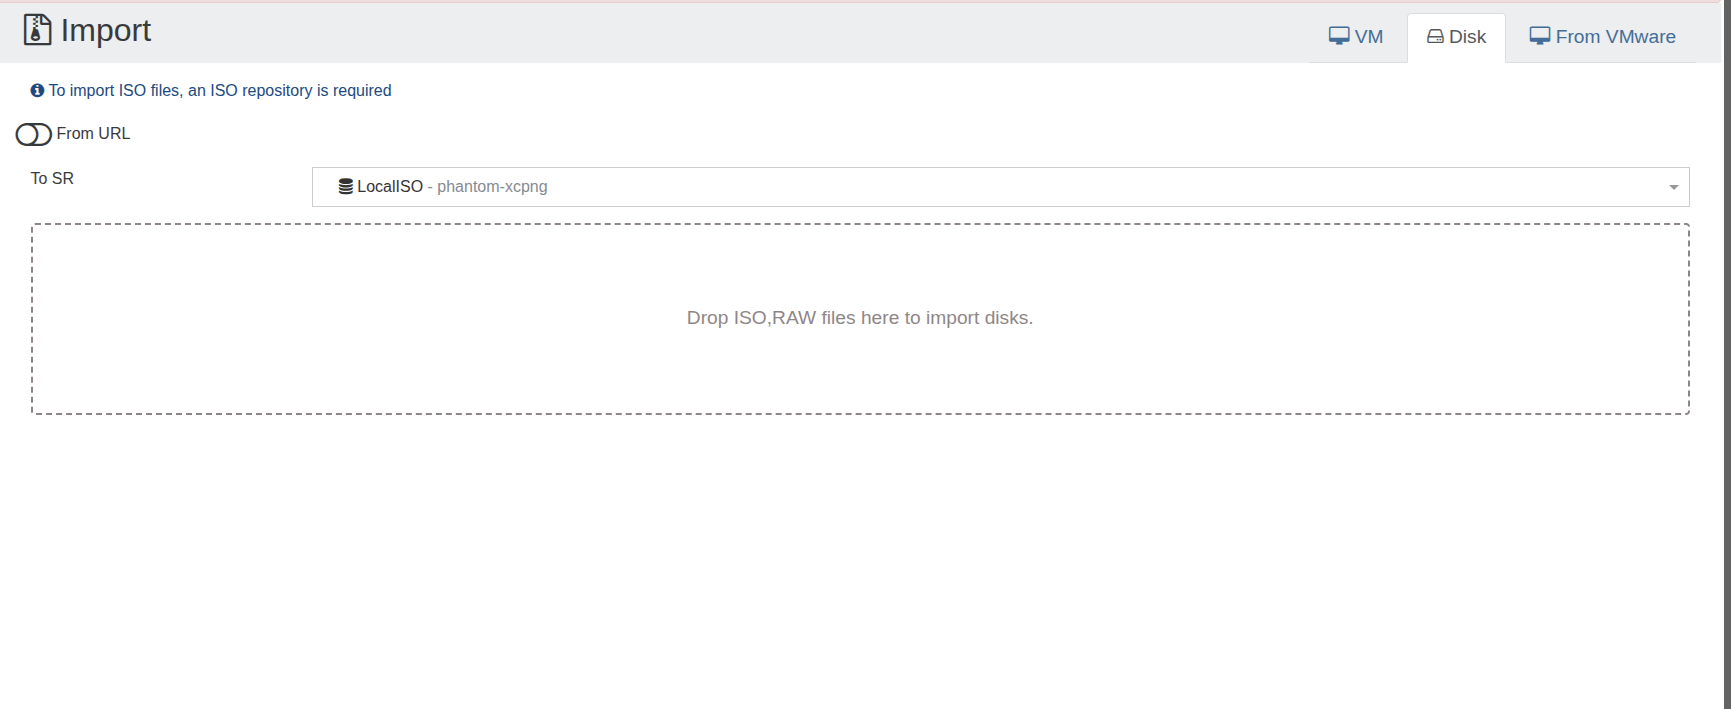Screen dimensions: 1731x709
Task: Expand the To SR dropdown arrow
Action: point(1673,187)
